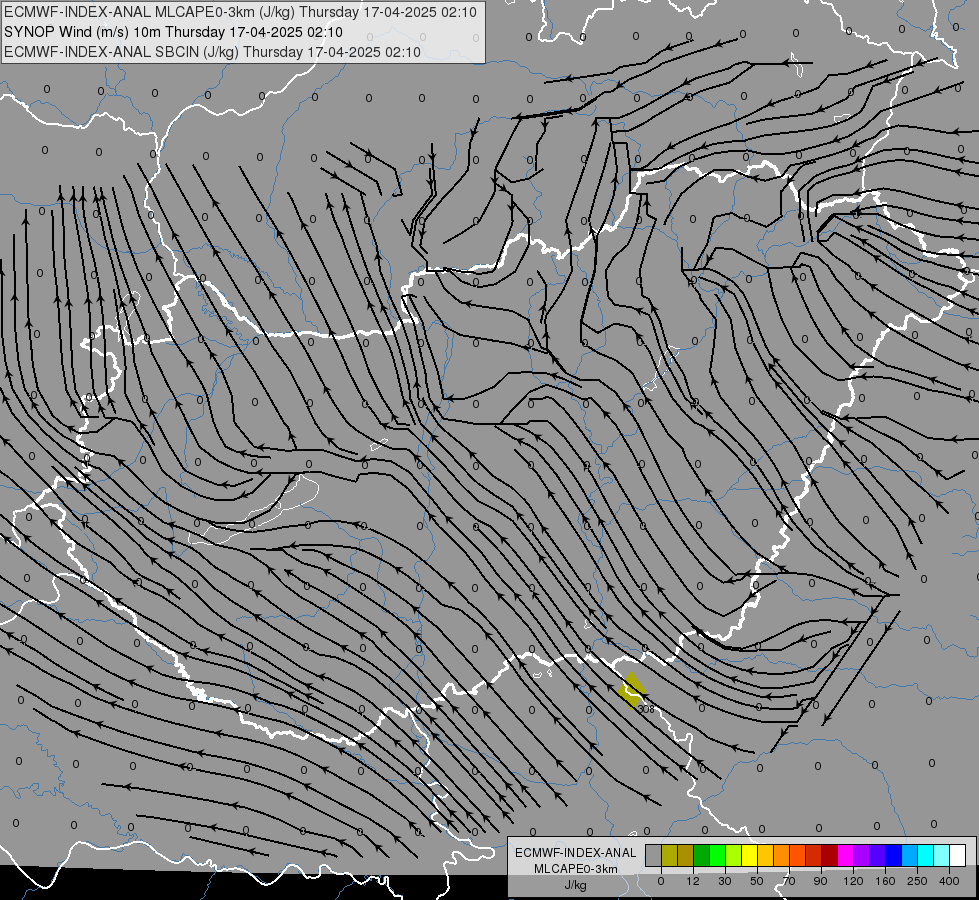
Task: Click the legend scale value 120
Action: pos(854,881)
